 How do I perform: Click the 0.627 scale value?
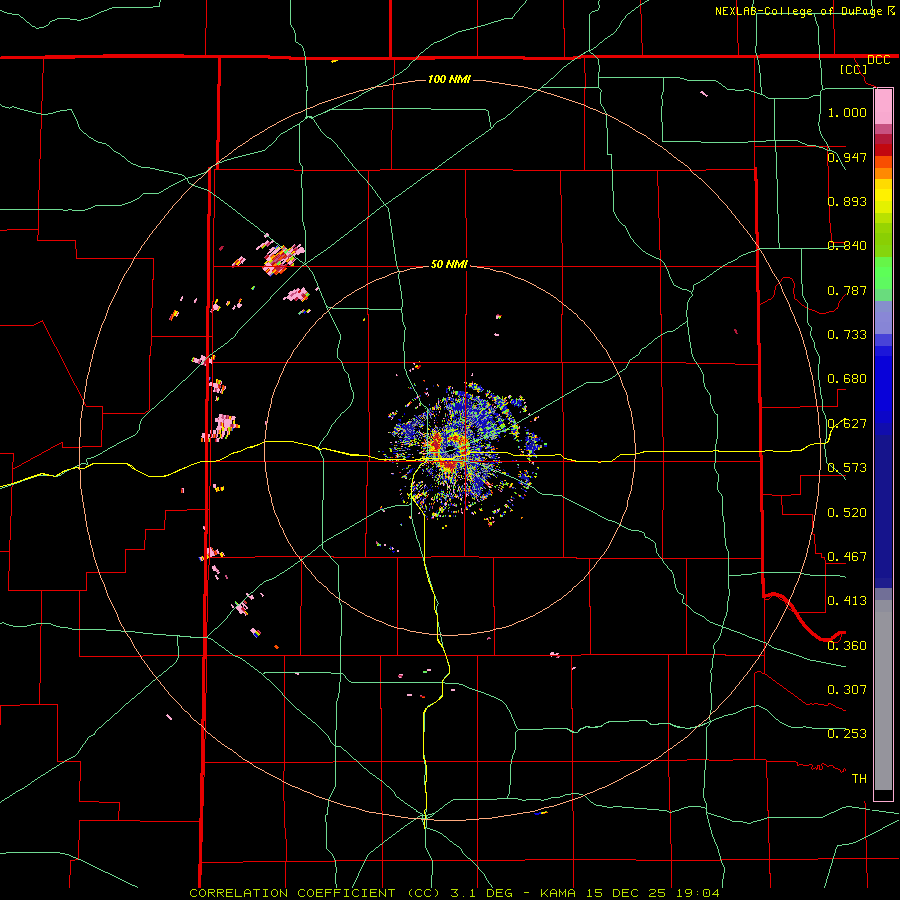tap(847, 423)
